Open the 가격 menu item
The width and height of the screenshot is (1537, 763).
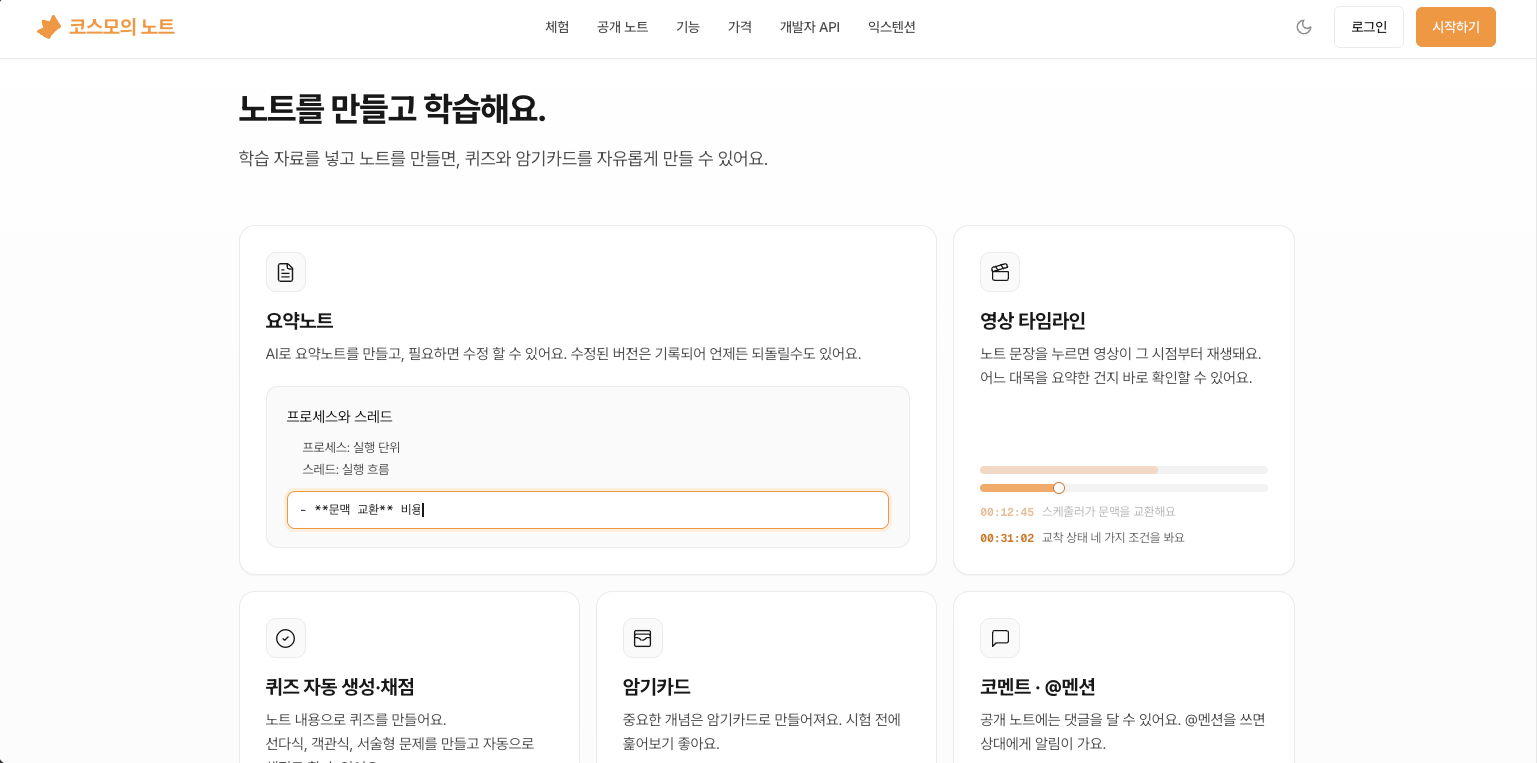(740, 27)
